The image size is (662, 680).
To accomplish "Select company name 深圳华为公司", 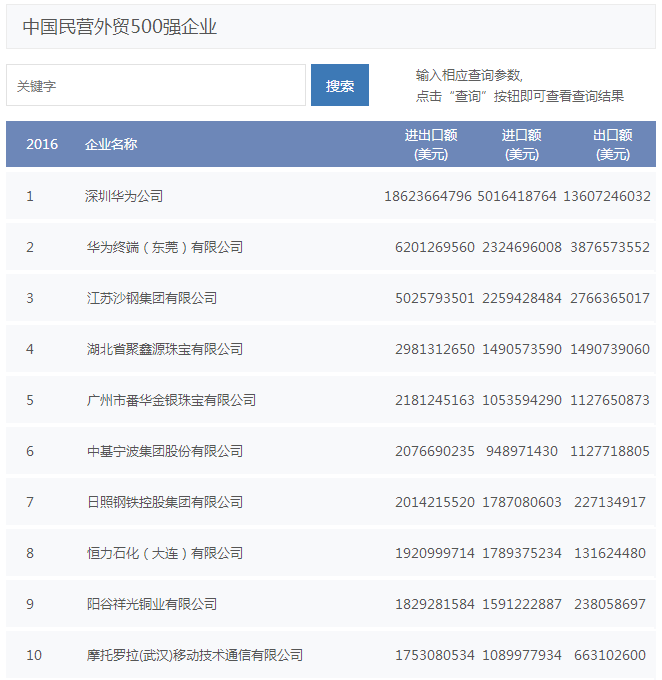I will [124, 196].
